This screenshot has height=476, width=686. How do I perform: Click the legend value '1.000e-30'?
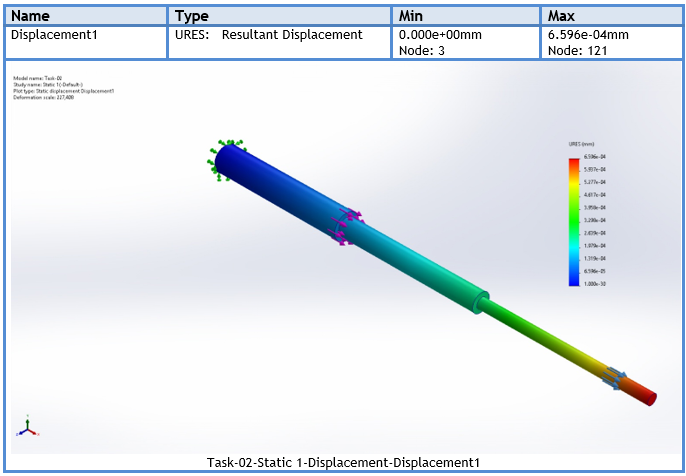click(x=595, y=284)
